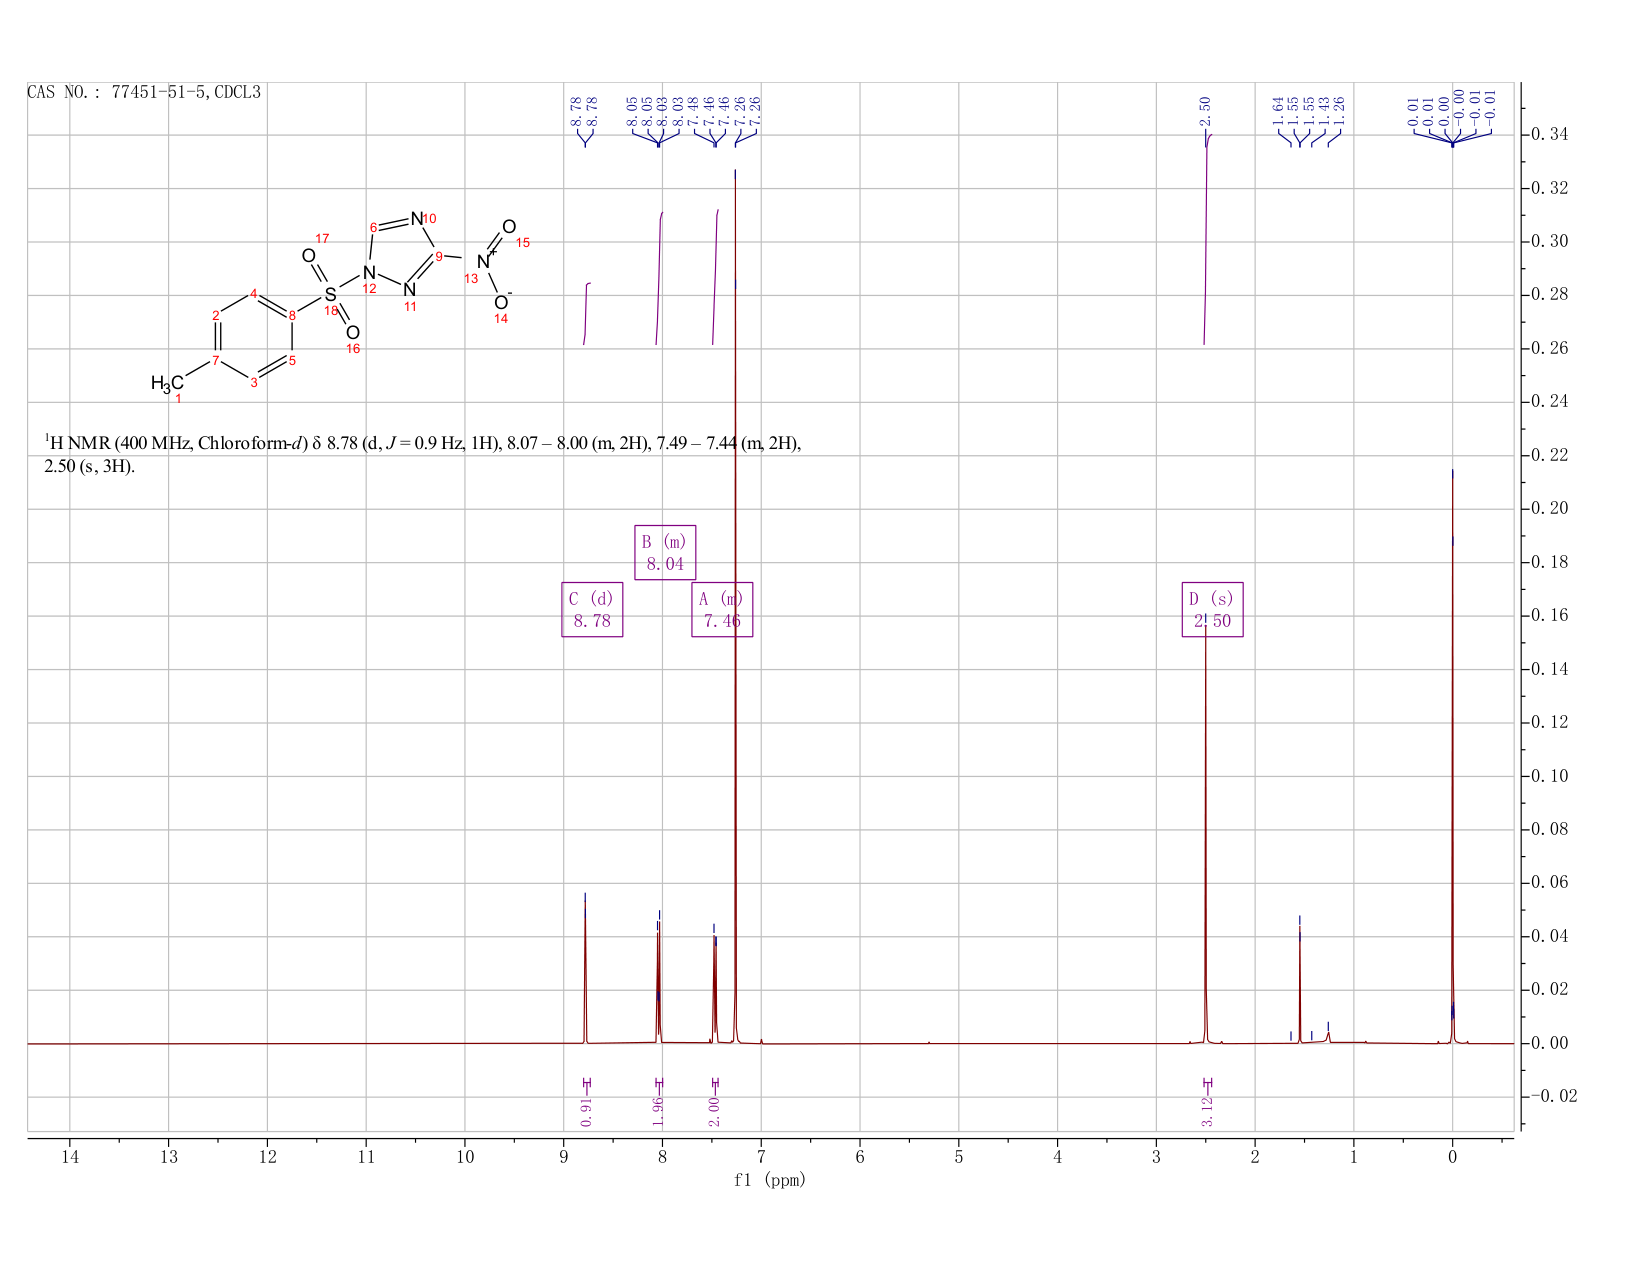Viewport: 1650px width, 1275px height.
Task: Click the 1.64 peak-pick label
Action: (1278, 111)
